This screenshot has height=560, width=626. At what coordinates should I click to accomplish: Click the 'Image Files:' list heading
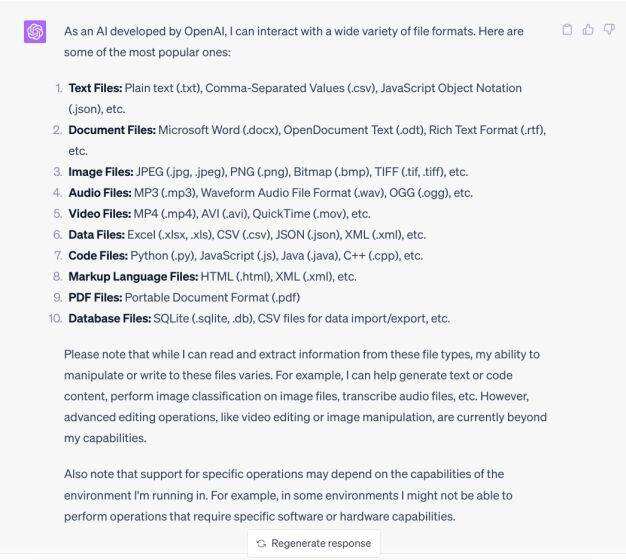pos(101,172)
